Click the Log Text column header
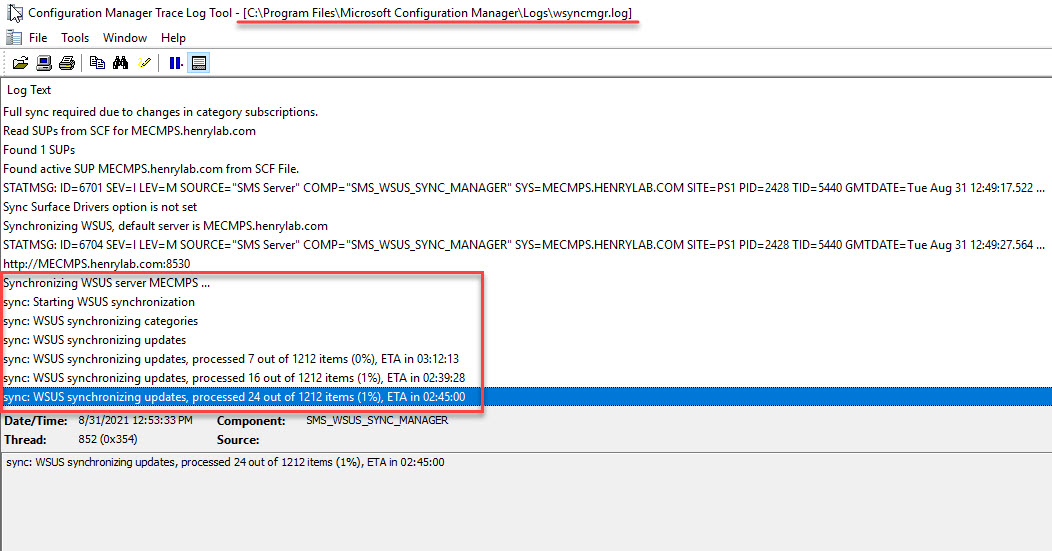Image resolution: width=1052 pixels, height=551 pixels. tap(29, 90)
